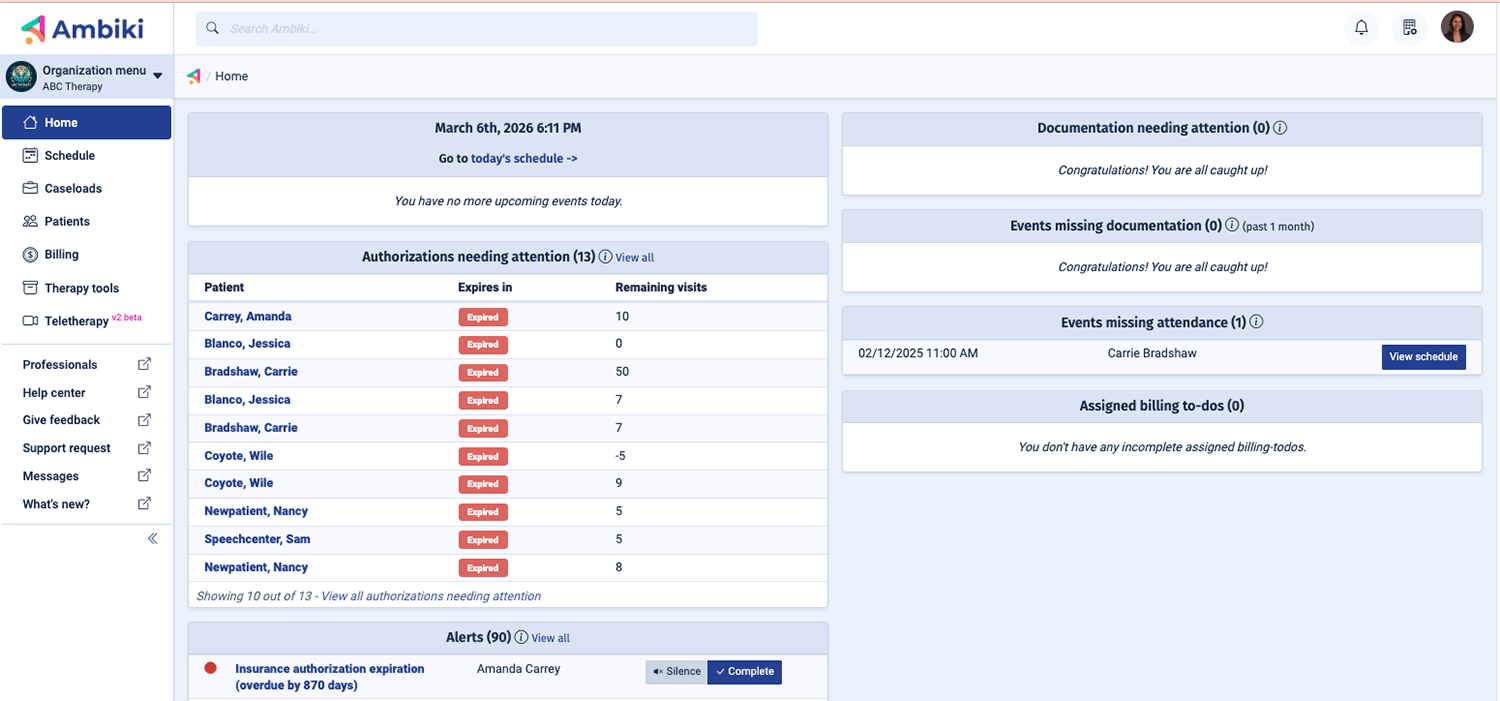The image size is (1500, 701).
Task: Open Schedule from the sidebar
Action: point(69,156)
